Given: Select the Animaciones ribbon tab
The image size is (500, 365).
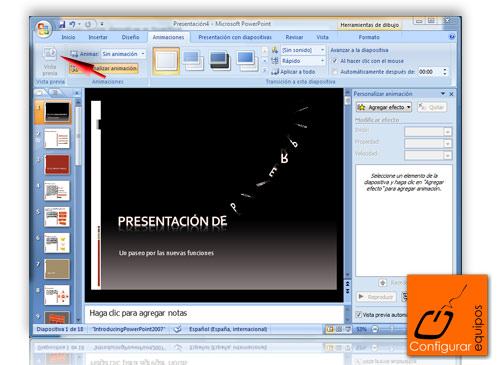Looking at the screenshot, I should click(168, 37).
